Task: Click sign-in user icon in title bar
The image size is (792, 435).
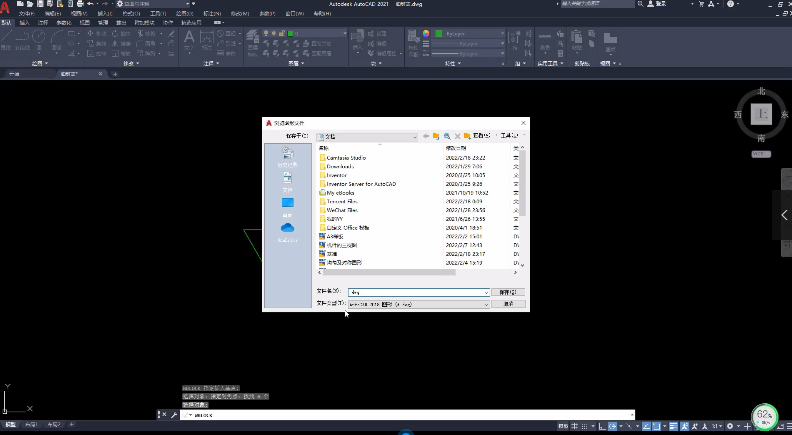Action: pos(651,4)
